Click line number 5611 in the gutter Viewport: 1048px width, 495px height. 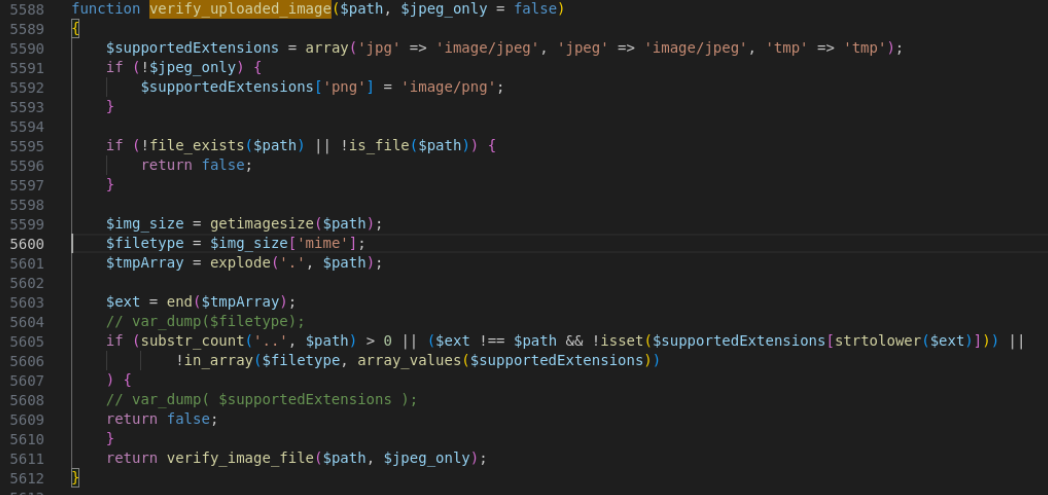[x=27, y=458]
